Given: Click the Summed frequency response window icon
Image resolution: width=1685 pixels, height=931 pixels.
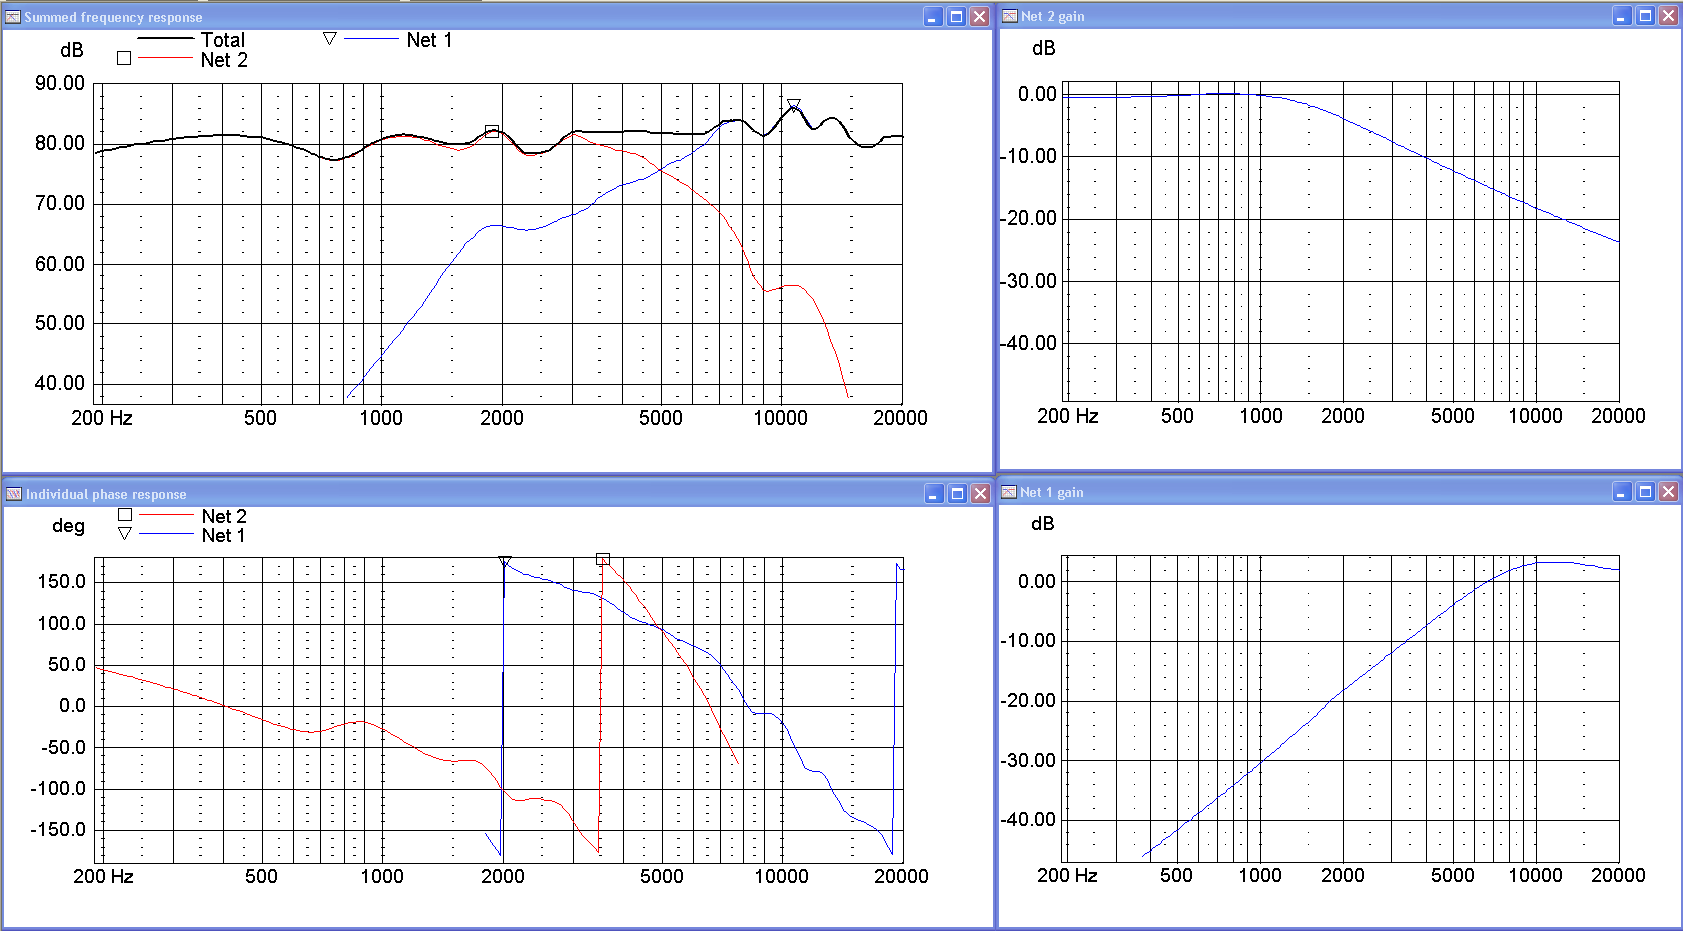Looking at the screenshot, I should point(13,17).
